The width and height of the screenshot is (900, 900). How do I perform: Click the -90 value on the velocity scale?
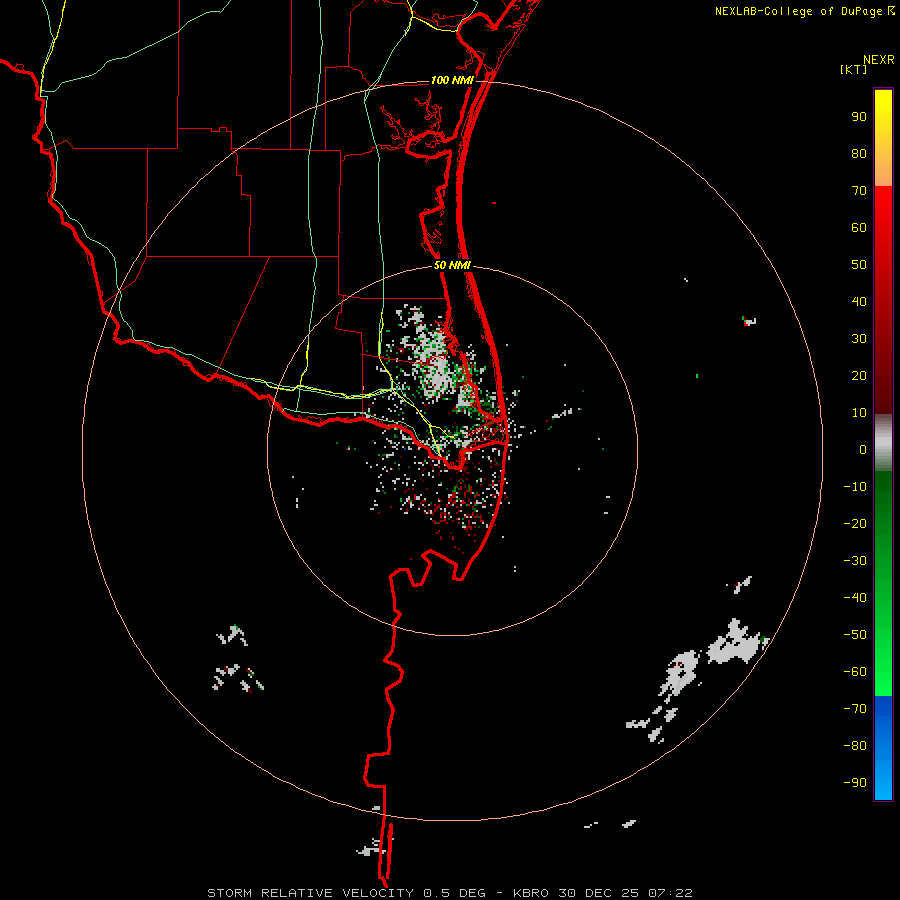tap(855, 783)
